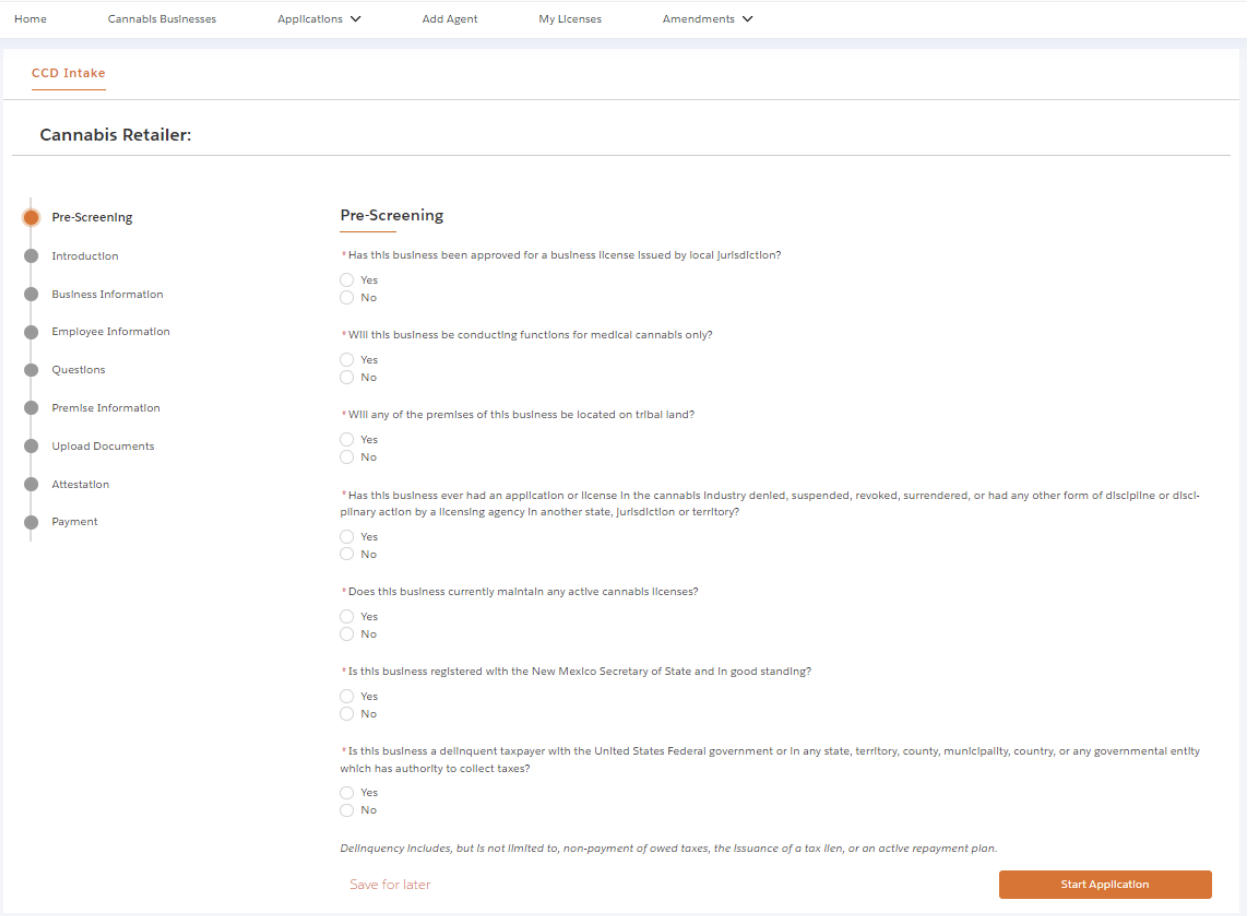Viewport: 1248px width, 916px height.
Task: Choose Yes for delinquent taxpayer question
Action: pos(347,793)
